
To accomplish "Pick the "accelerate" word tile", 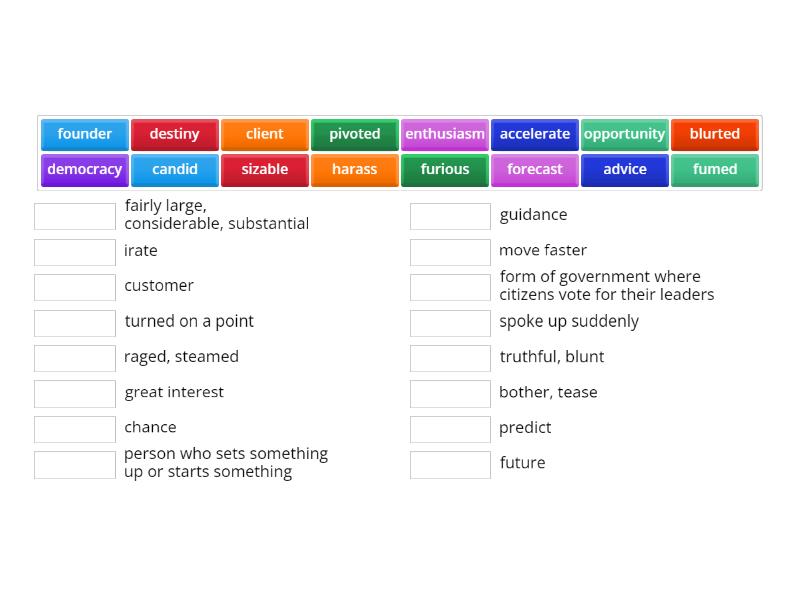I will pyautogui.click(x=535, y=134).
